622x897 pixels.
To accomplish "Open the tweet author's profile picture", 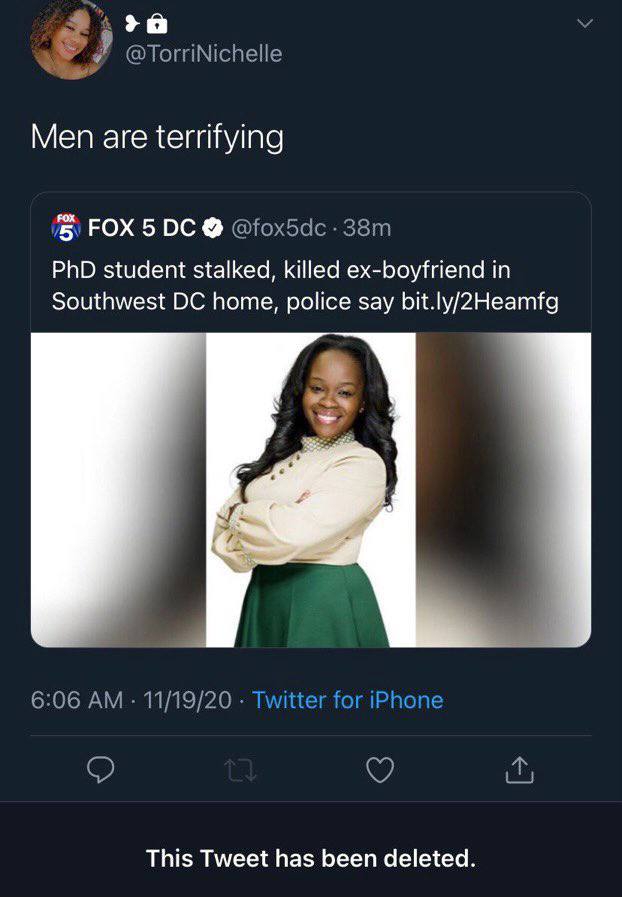I will click(69, 39).
